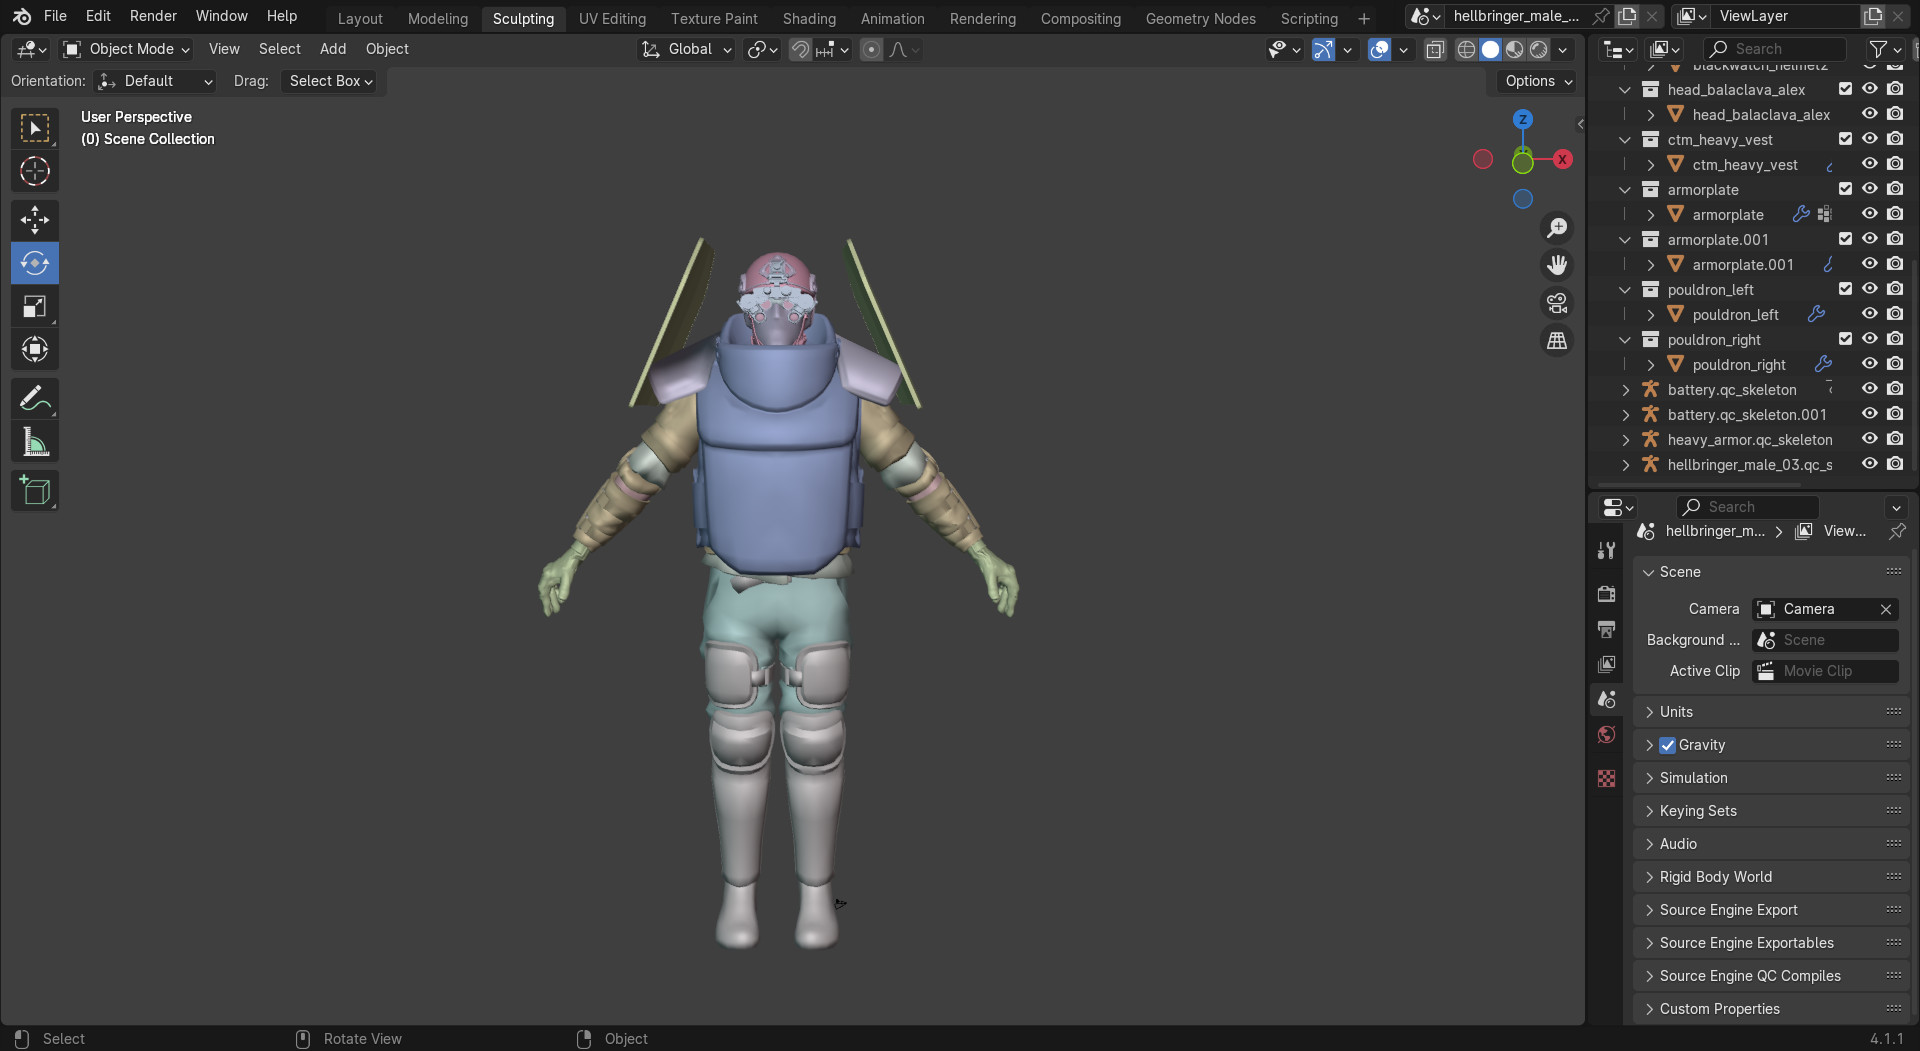Switch to the Shading workspace tab
The width and height of the screenshot is (1920, 1051).
coord(808,18)
